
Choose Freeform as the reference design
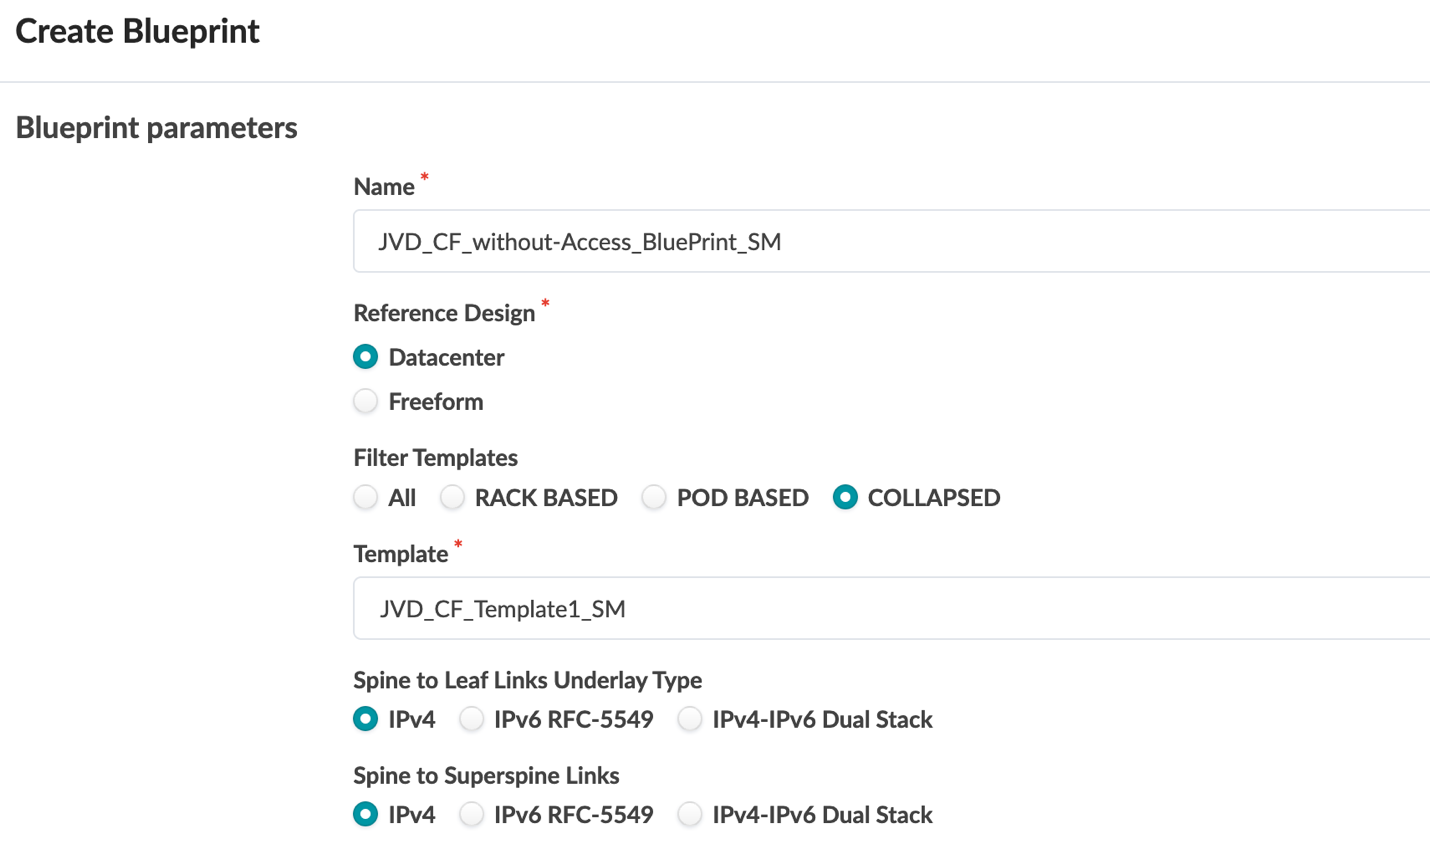tap(366, 401)
